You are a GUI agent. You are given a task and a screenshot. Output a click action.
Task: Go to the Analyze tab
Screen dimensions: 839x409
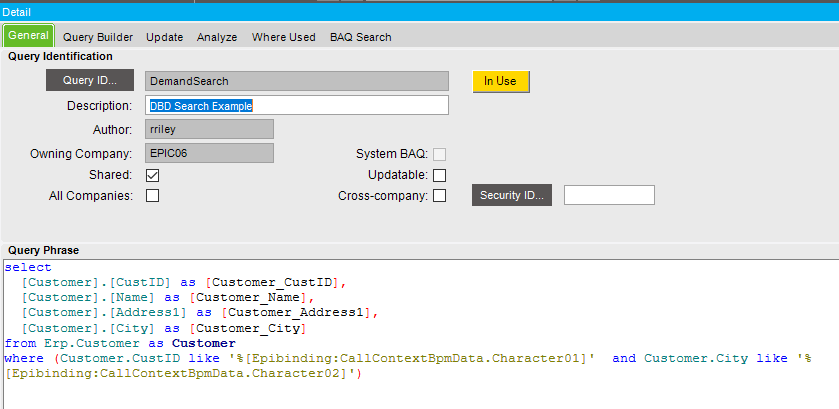217,37
